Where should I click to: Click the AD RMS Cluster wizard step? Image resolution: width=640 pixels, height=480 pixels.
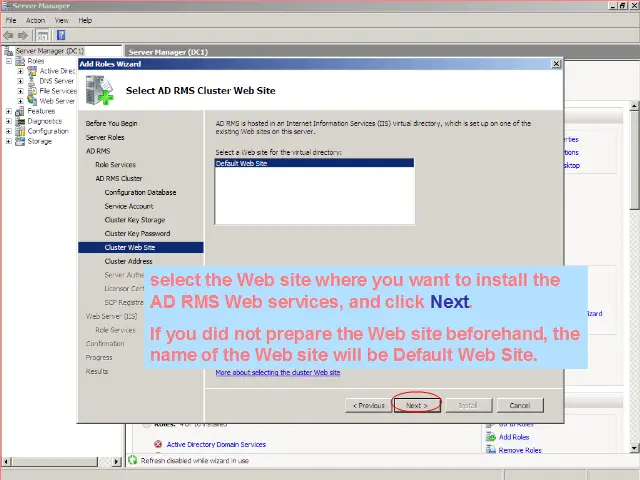tap(119, 178)
